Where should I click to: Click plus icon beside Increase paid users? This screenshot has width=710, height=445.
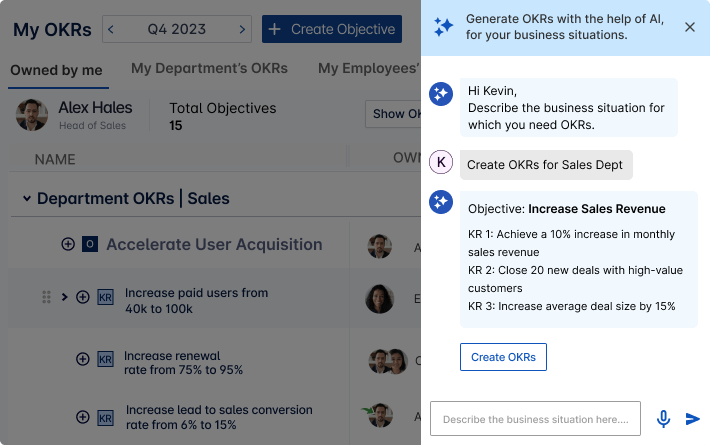click(83, 297)
